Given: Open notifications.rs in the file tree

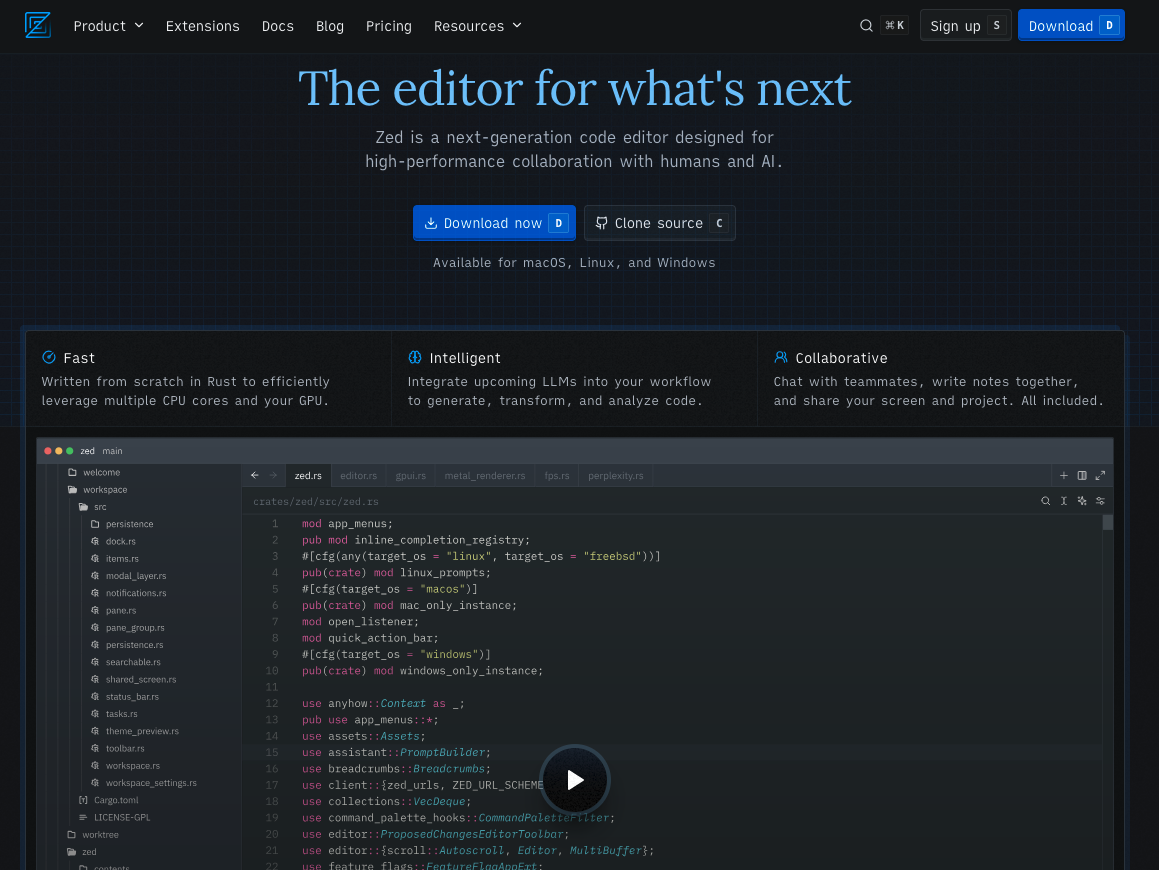Looking at the screenshot, I should tap(136, 593).
